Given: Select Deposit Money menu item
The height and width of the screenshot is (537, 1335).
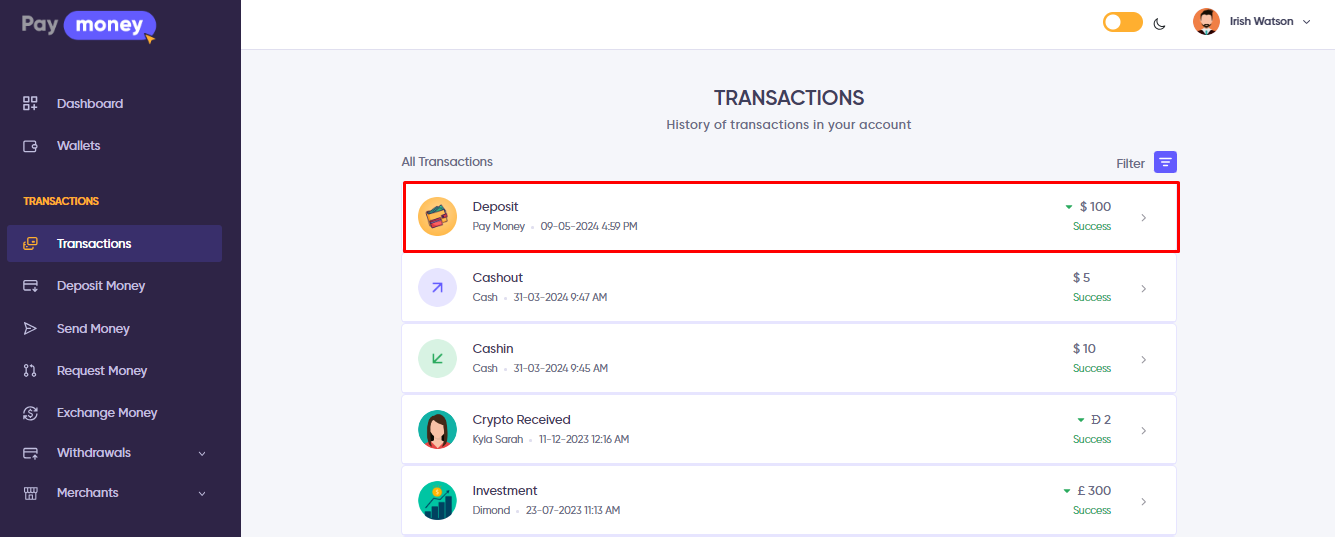Looking at the screenshot, I should click(x=100, y=286).
